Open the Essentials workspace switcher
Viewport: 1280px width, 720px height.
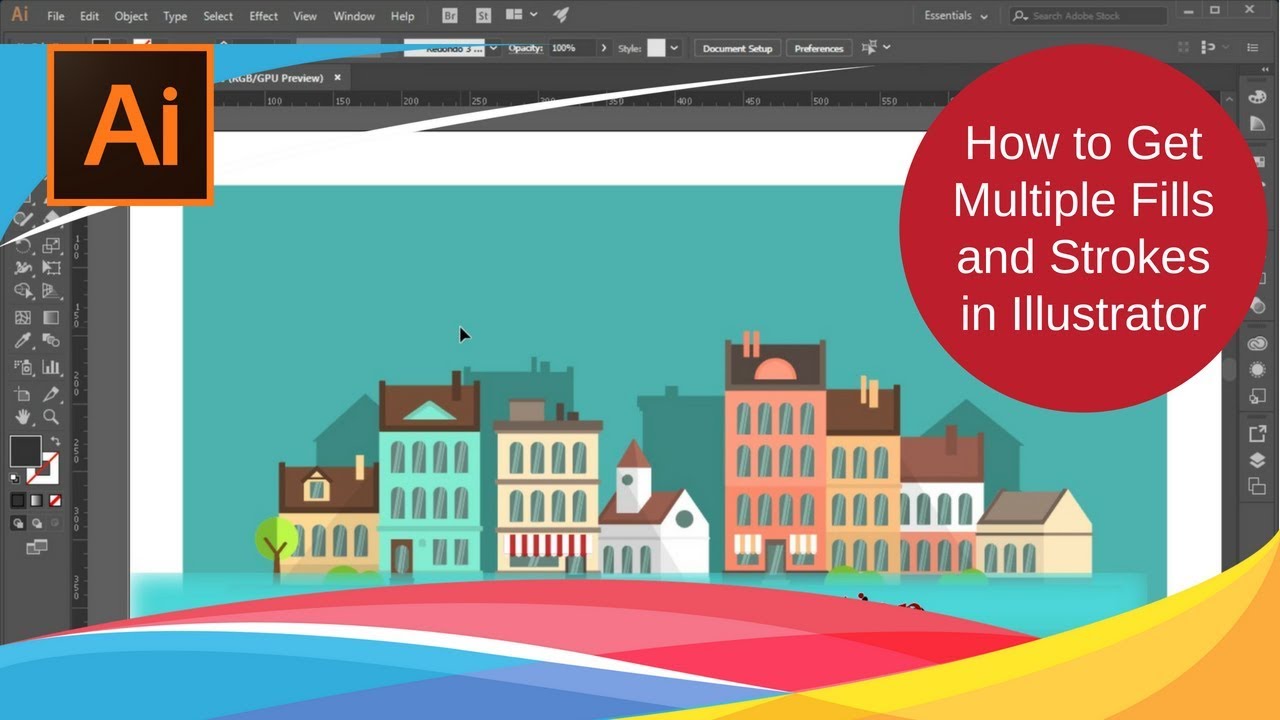tap(956, 16)
